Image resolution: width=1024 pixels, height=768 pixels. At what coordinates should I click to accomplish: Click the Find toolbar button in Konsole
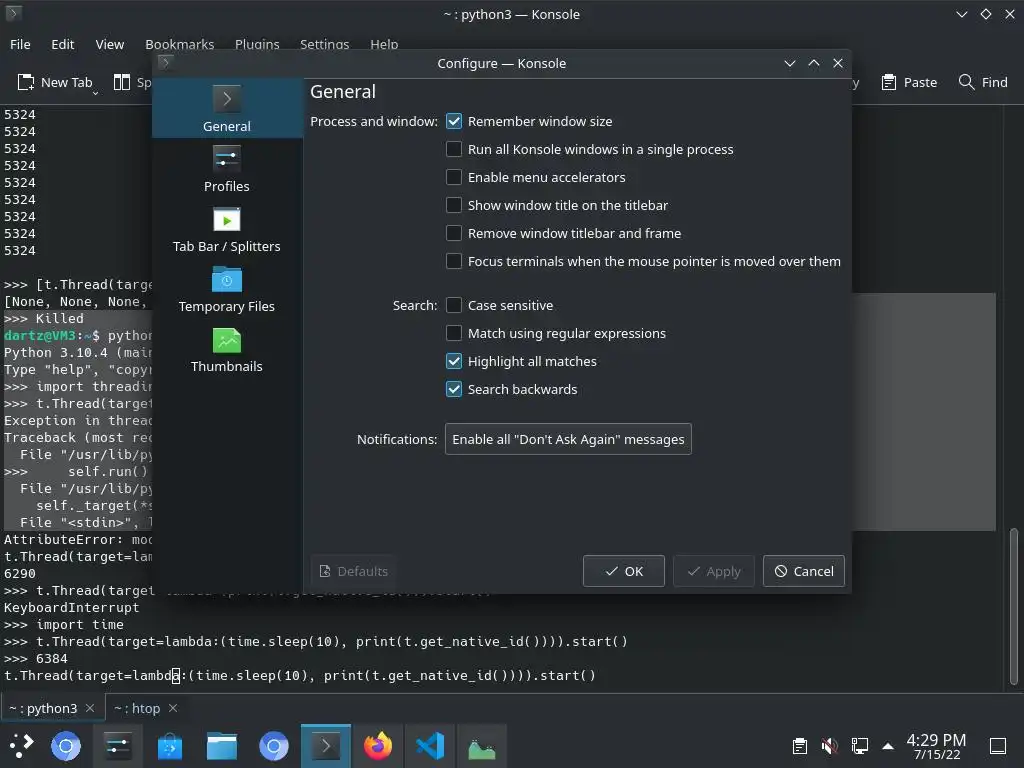983,82
